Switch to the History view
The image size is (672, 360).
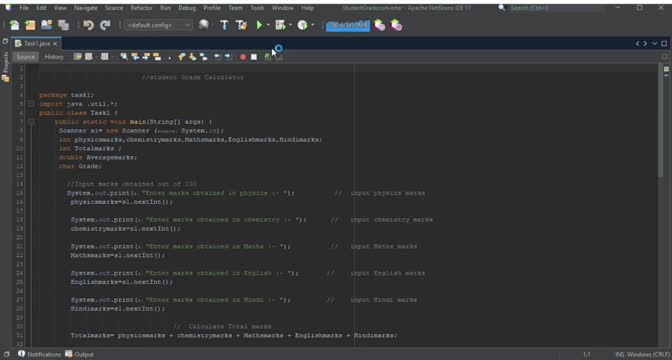[54, 57]
